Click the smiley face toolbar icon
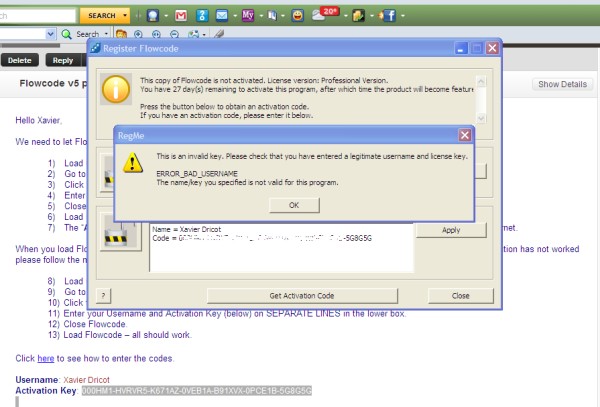600x407 pixels. pos(297,16)
